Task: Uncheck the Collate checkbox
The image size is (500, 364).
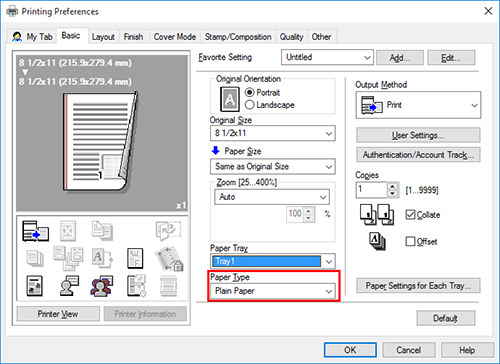Action: coord(410,215)
